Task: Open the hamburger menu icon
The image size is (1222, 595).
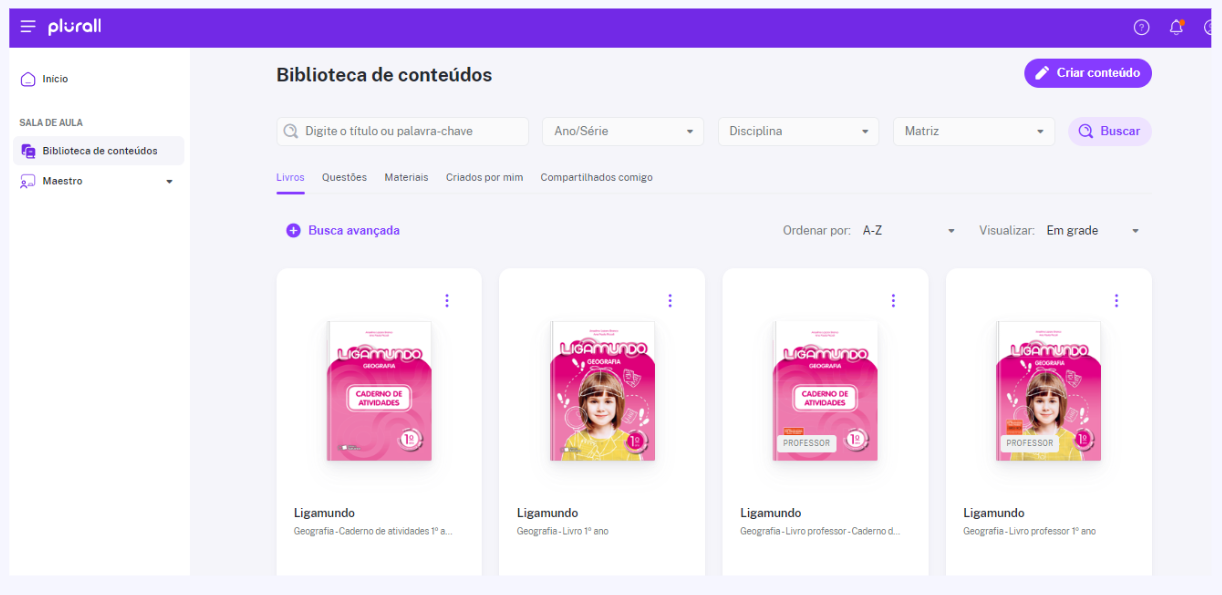Action: point(27,27)
